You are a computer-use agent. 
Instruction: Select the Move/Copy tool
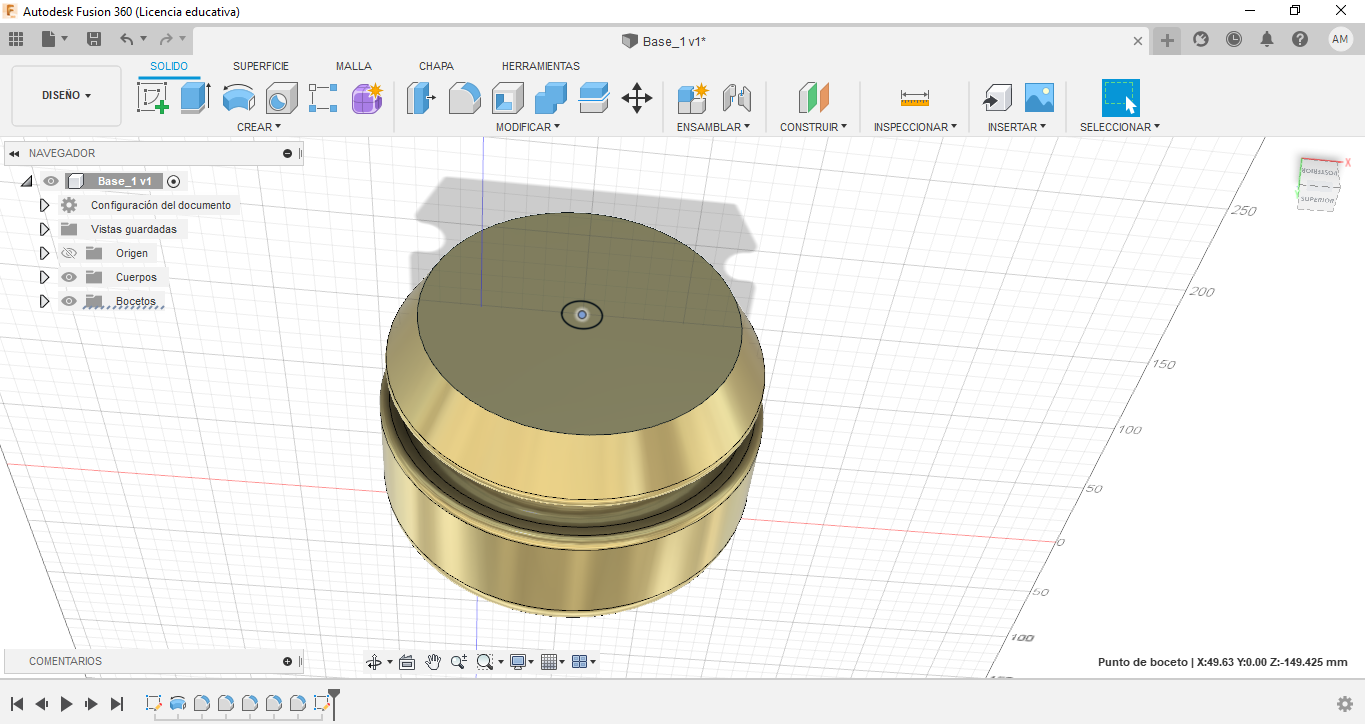click(x=637, y=98)
